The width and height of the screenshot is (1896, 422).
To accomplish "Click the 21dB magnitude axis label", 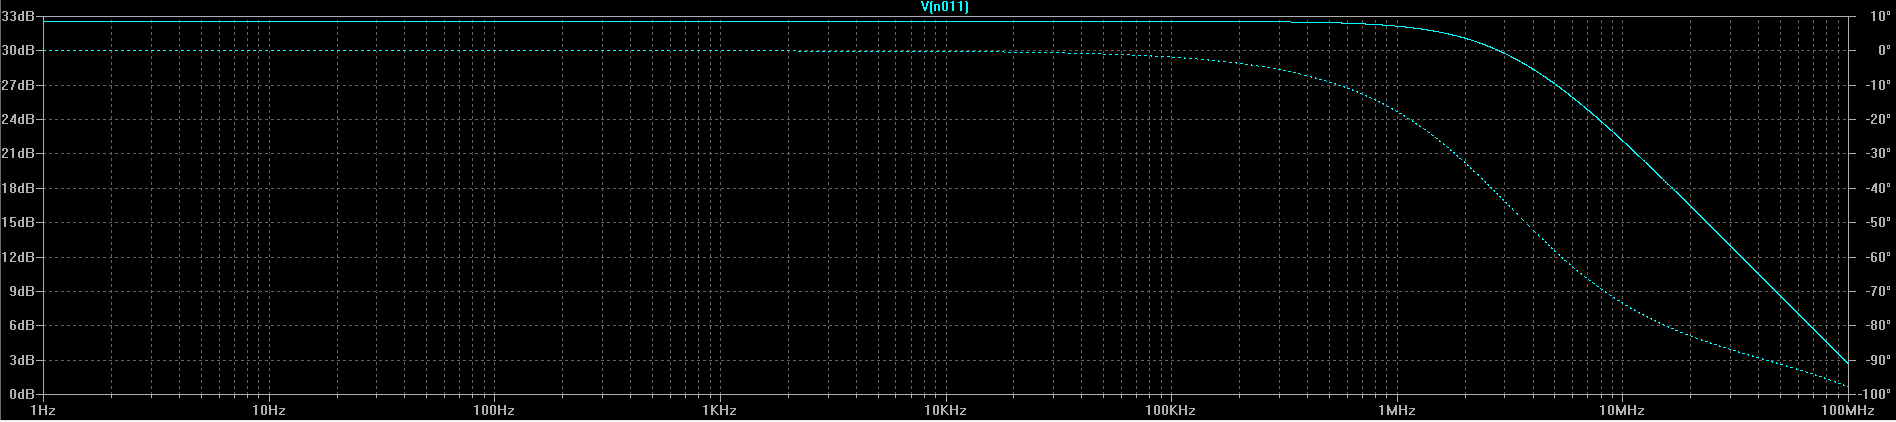I will click(18, 154).
